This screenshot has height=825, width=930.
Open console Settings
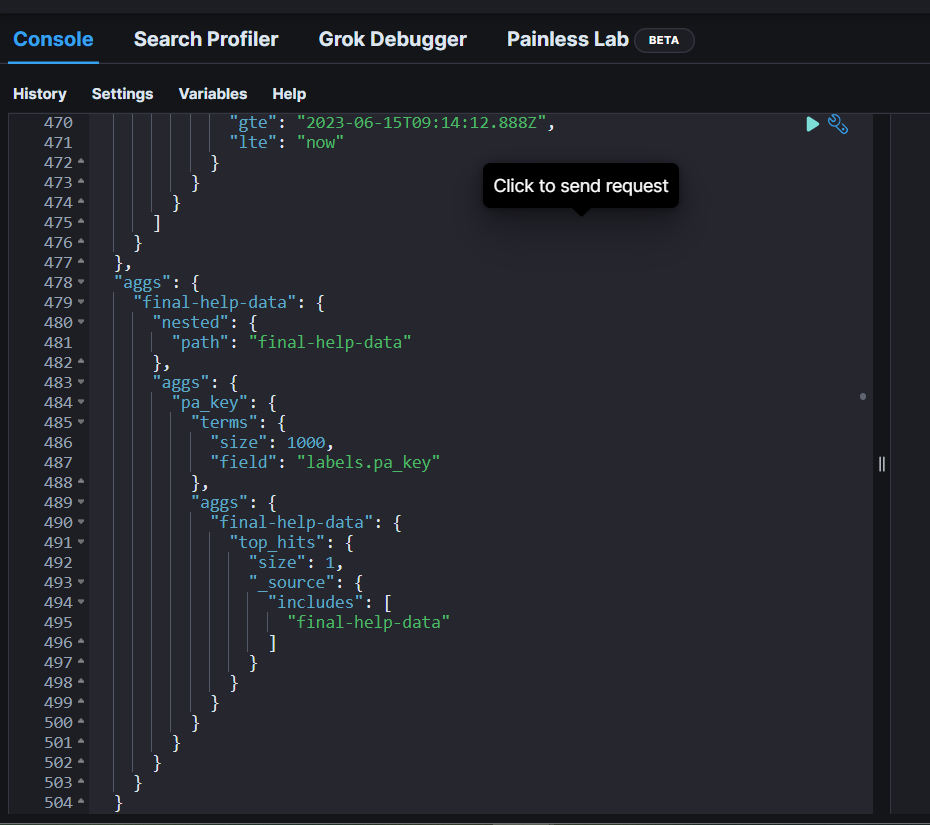pos(122,94)
